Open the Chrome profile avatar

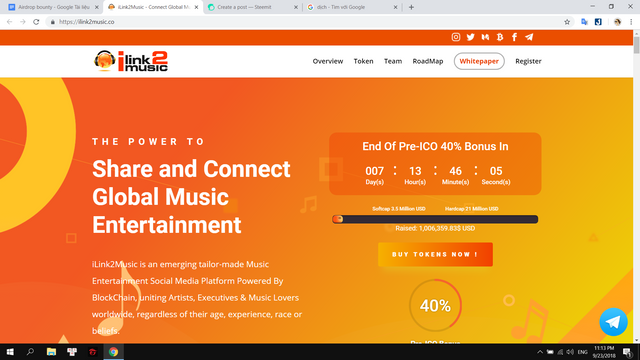[617, 22]
